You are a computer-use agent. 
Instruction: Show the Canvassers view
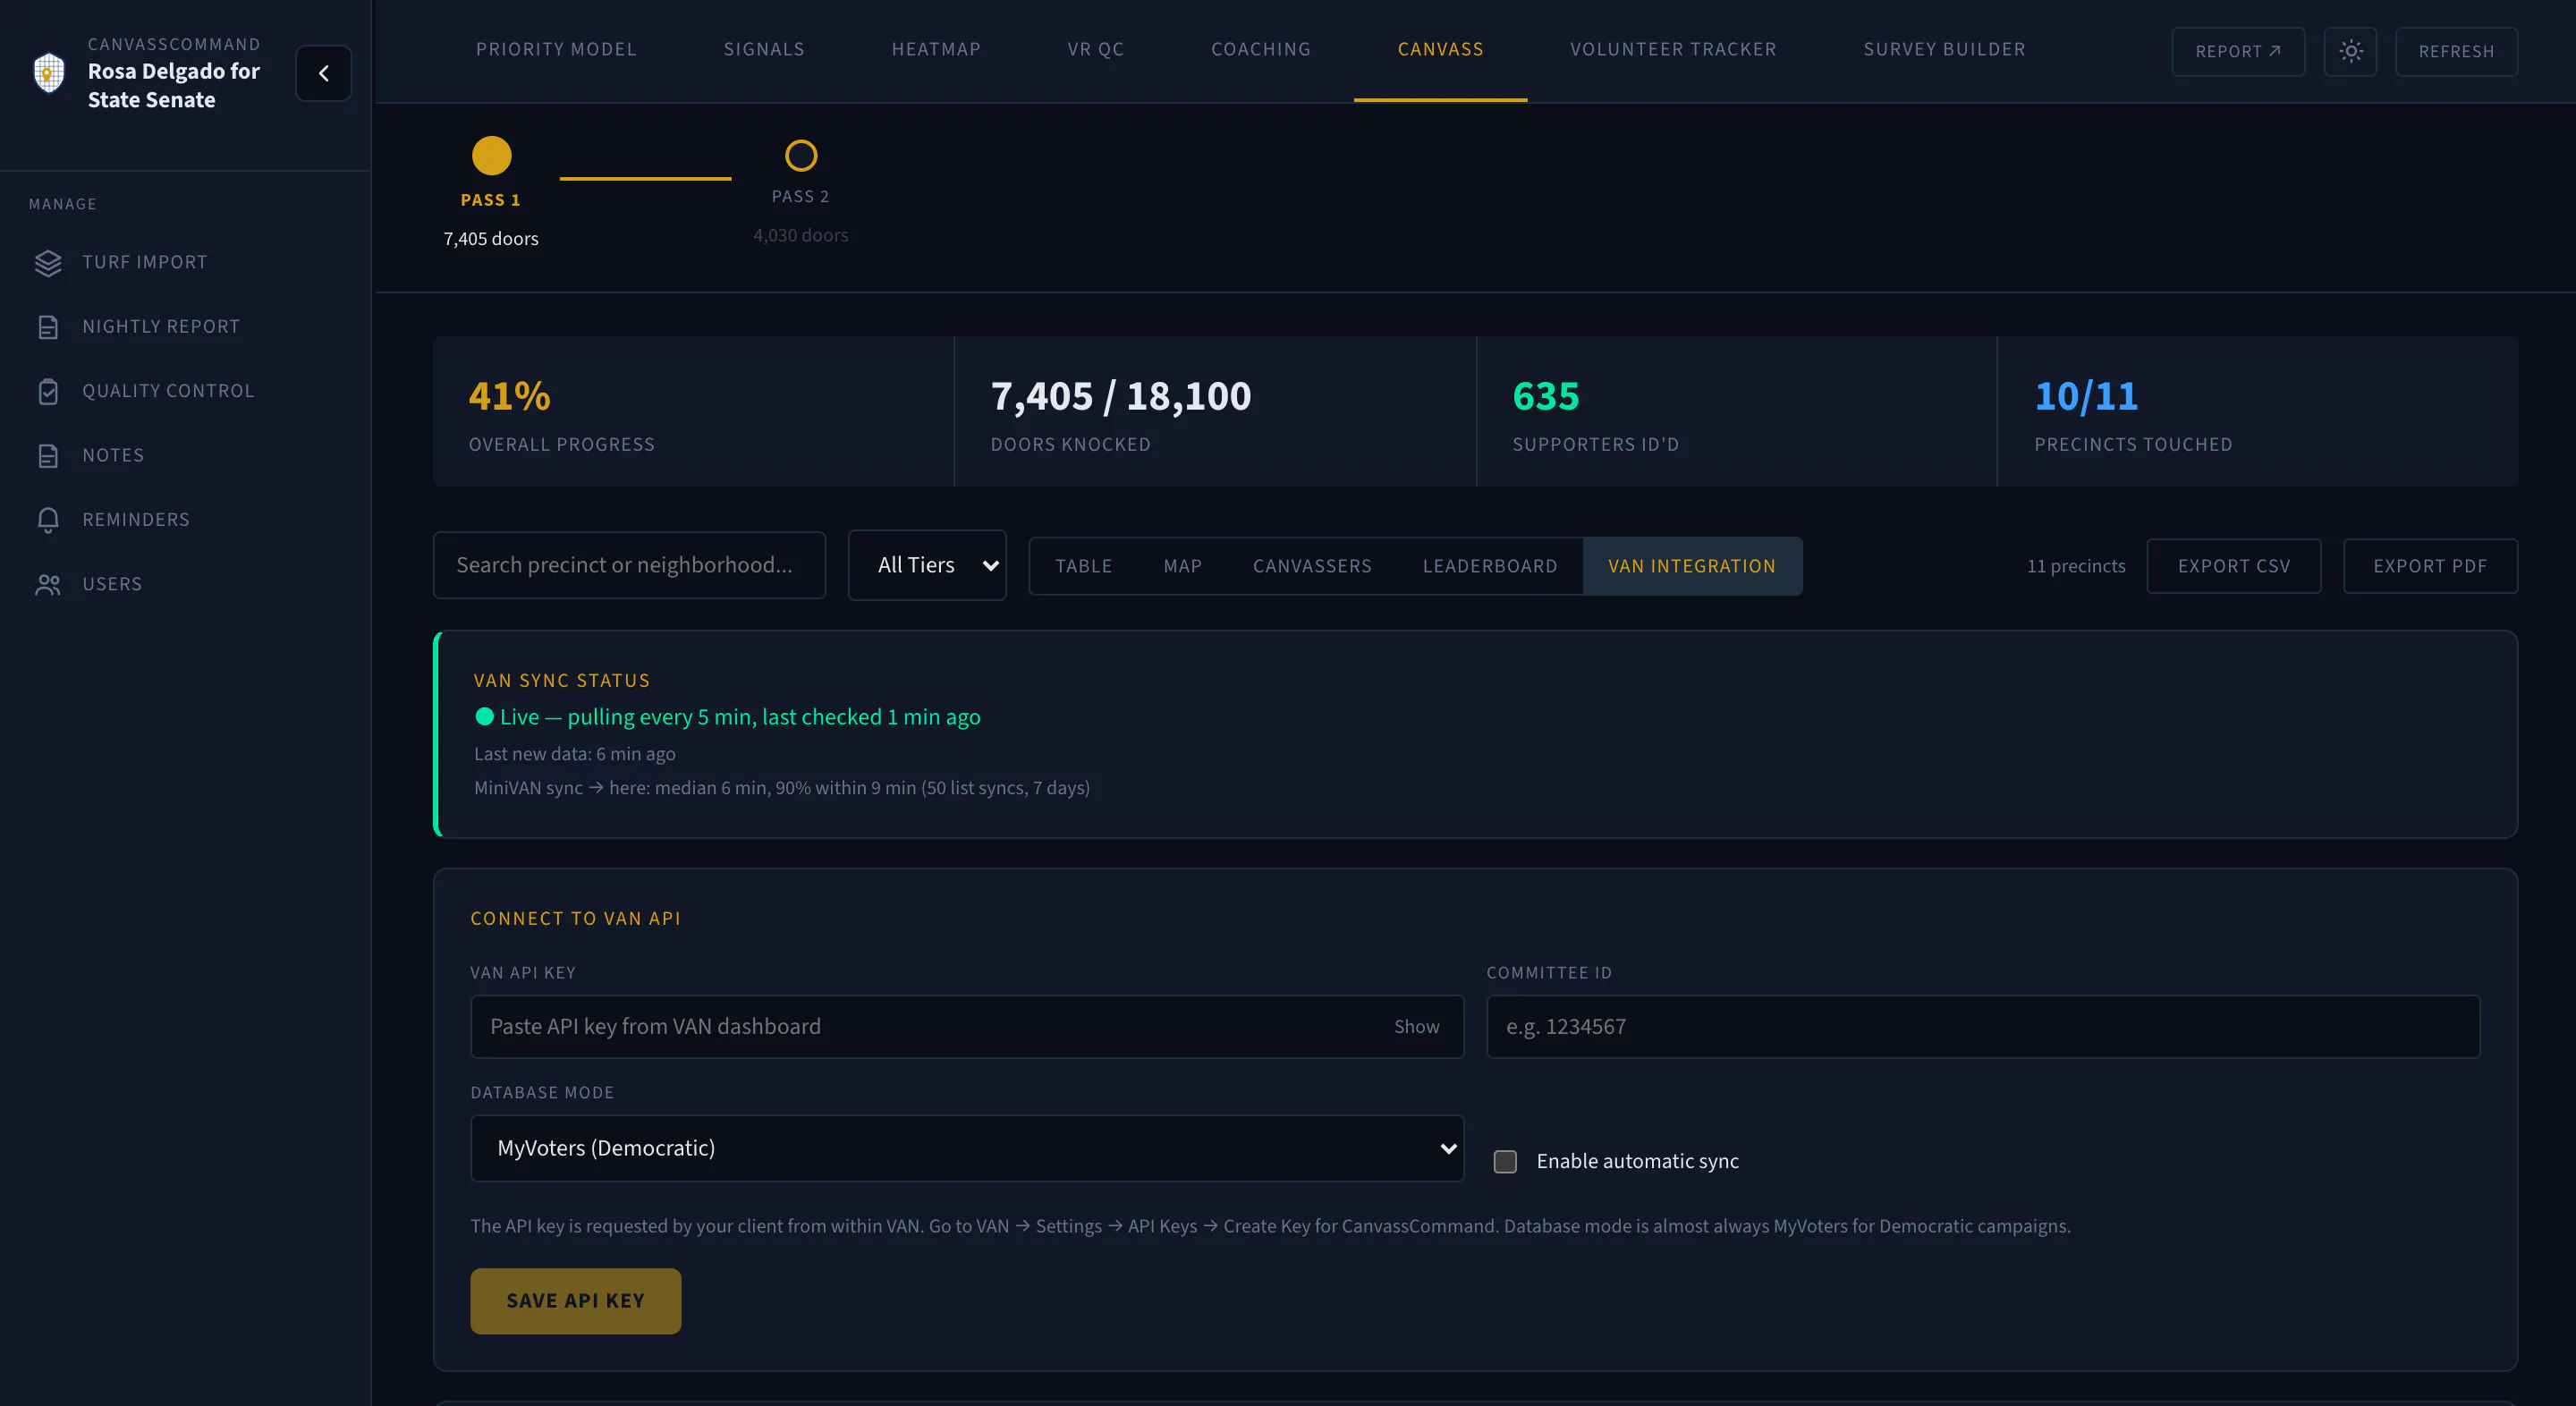(x=1312, y=566)
